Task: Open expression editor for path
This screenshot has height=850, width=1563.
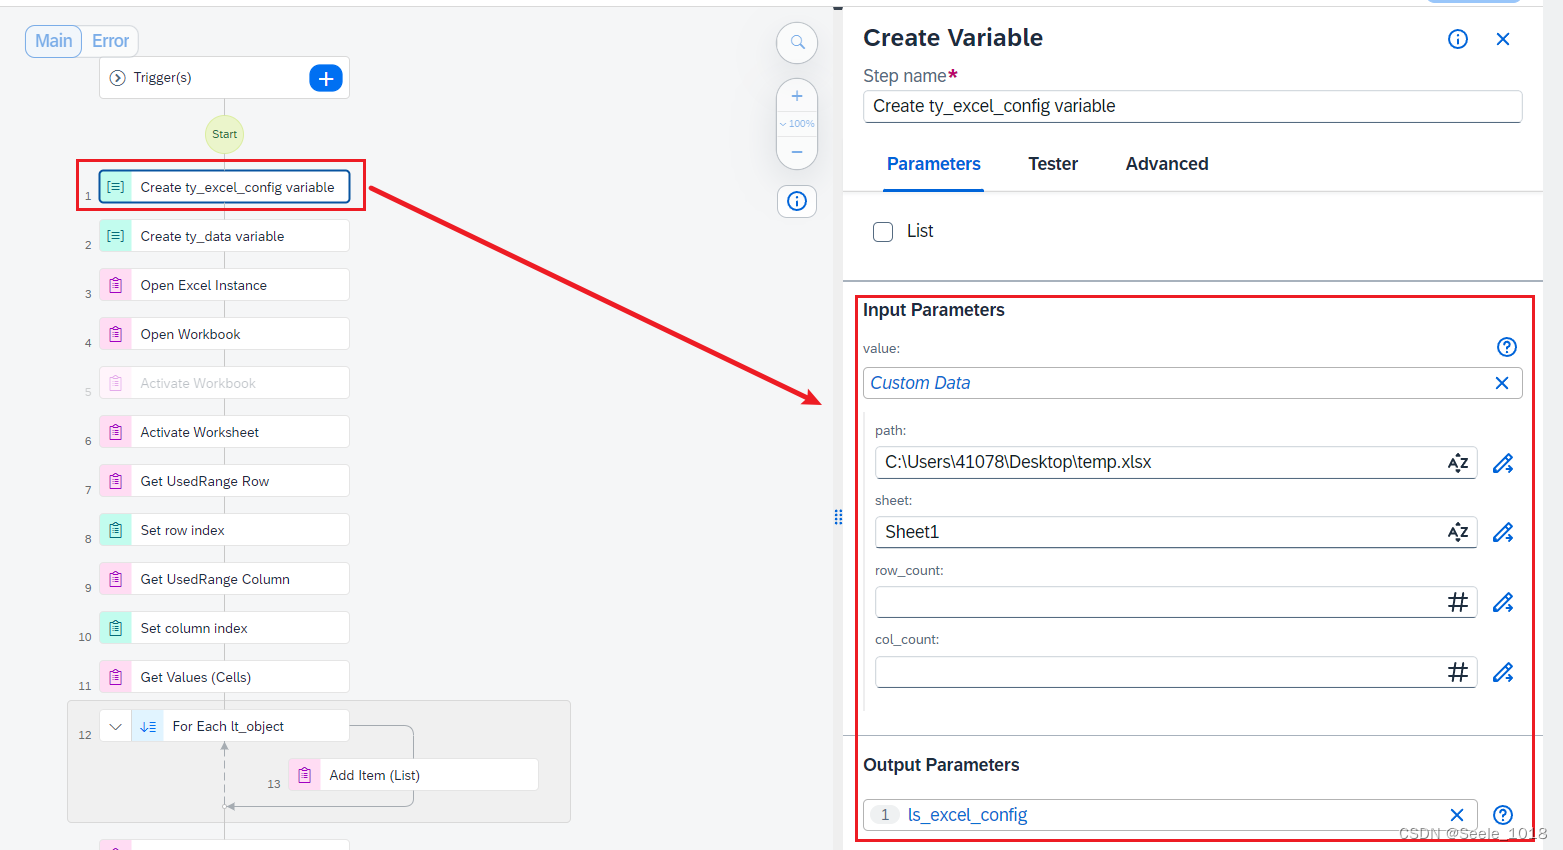Action: pyautogui.click(x=1503, y=463)
